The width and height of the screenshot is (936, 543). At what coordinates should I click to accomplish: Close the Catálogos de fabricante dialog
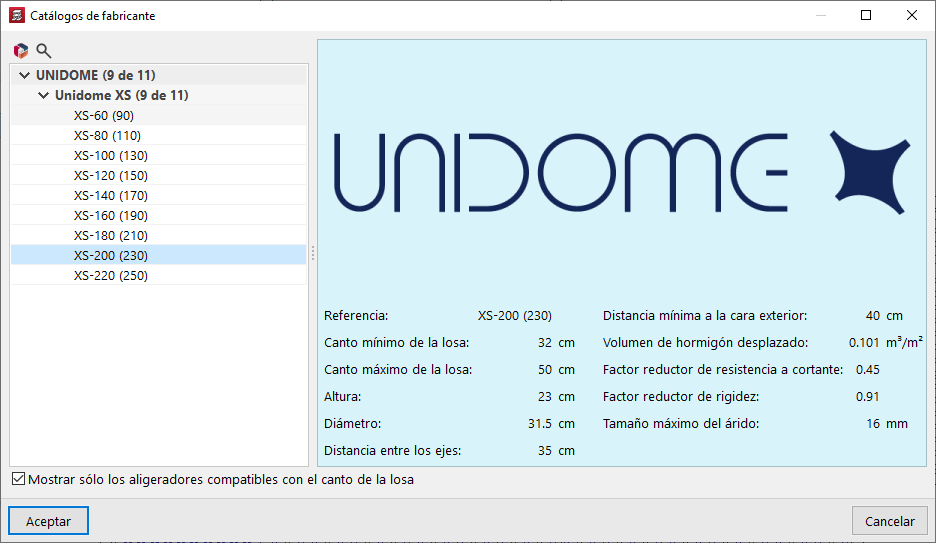click(x=912, y=15)
